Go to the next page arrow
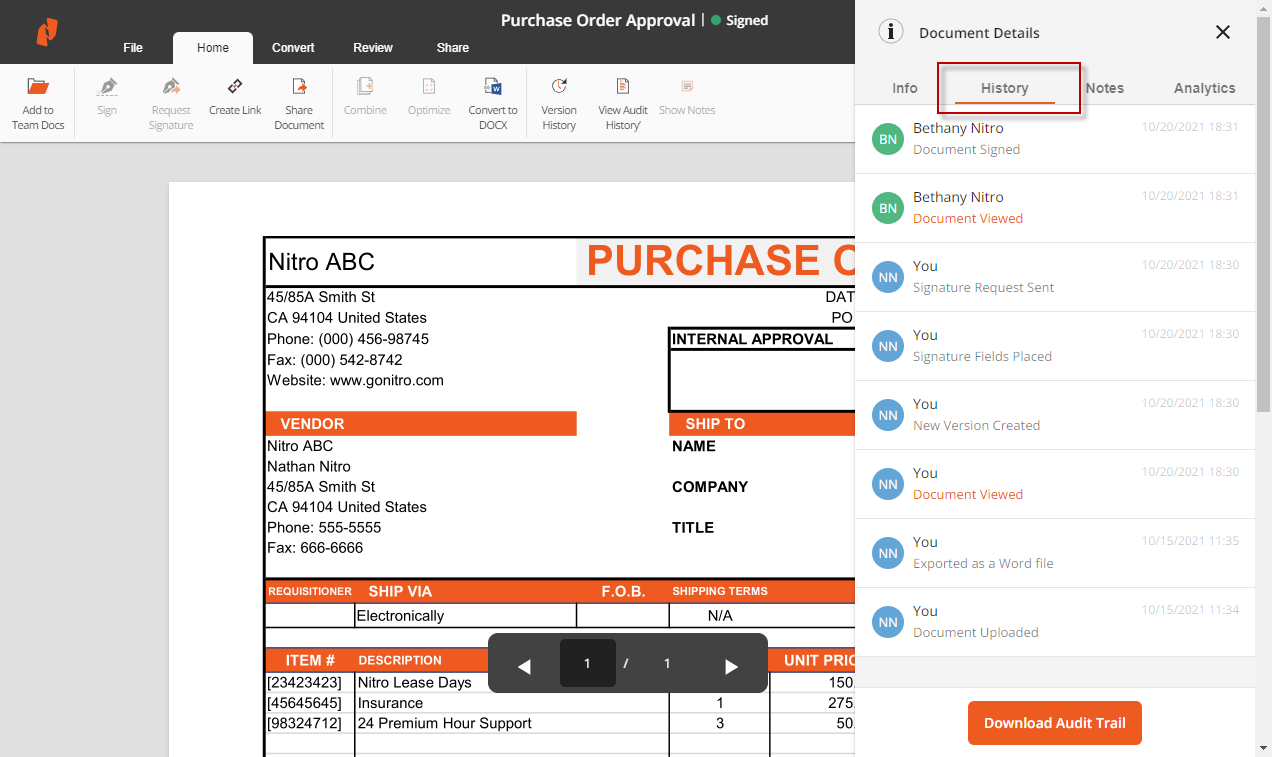This screenshot has width=1272, height=757. 731,666
